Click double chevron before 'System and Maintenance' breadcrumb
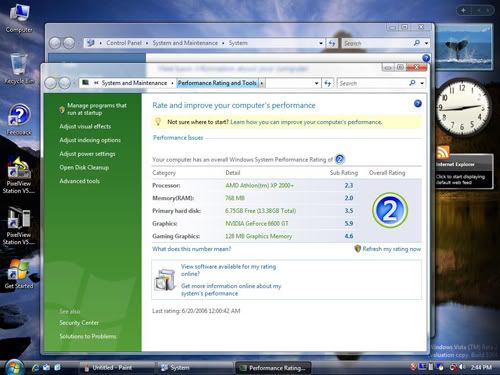The height and width of the screenshot is (375, 500). pyautogui.click(x=96, y=83)
